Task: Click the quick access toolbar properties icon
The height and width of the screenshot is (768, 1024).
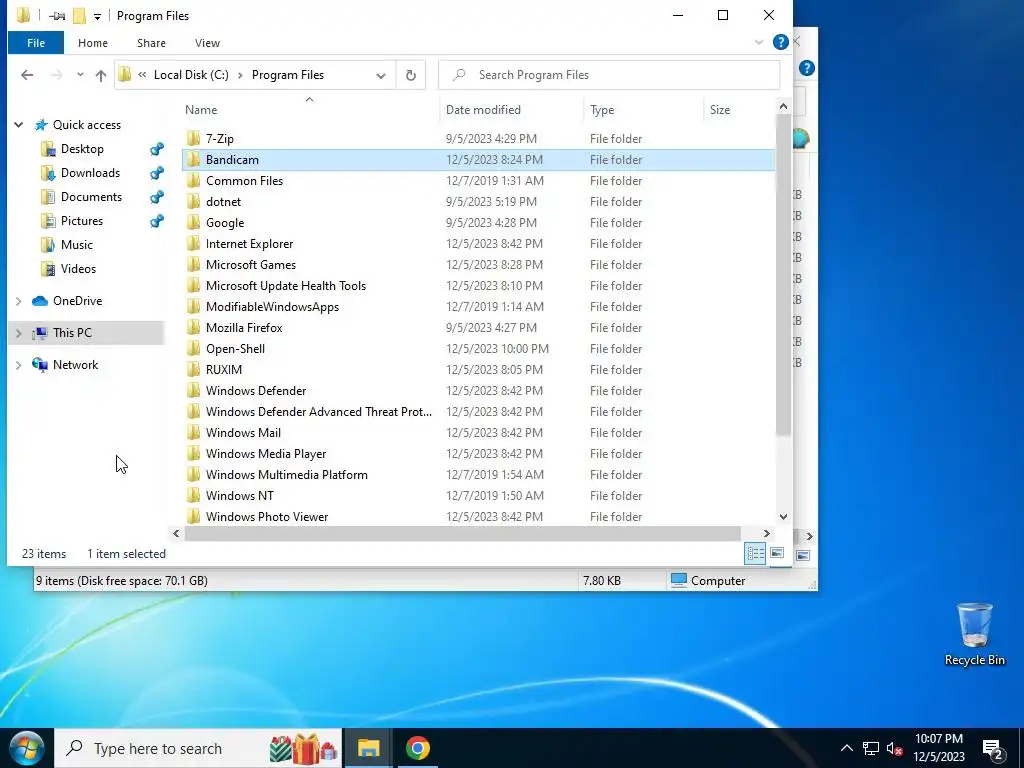Action: 57,16
